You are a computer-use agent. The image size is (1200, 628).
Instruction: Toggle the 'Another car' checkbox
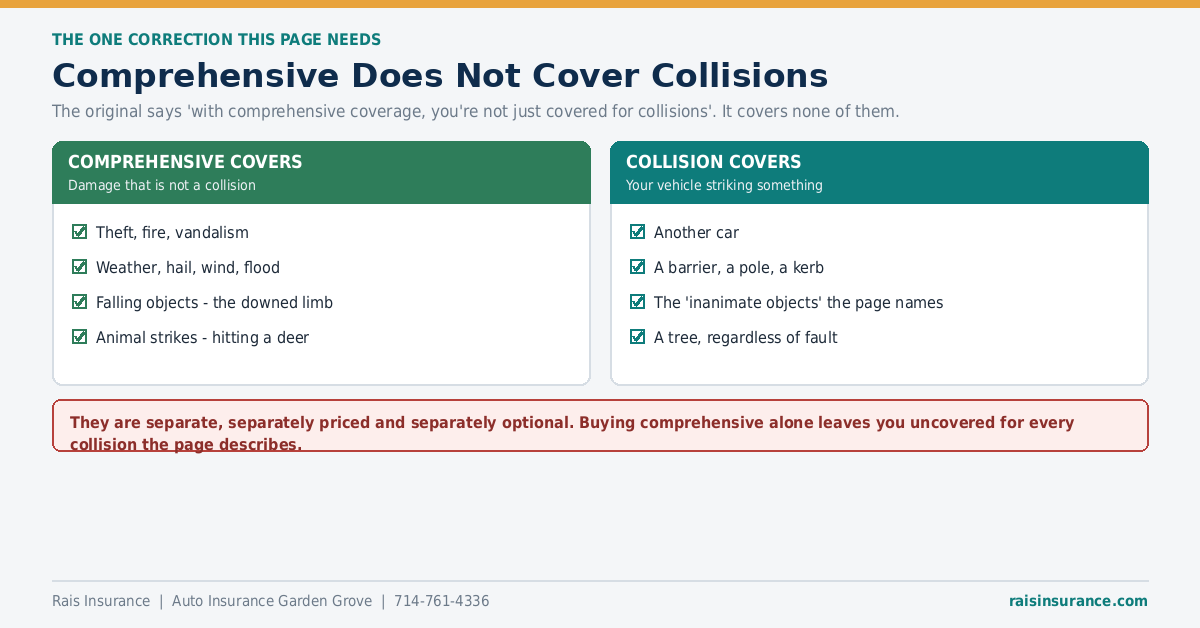pyautogui.click(x=638, y=232)
